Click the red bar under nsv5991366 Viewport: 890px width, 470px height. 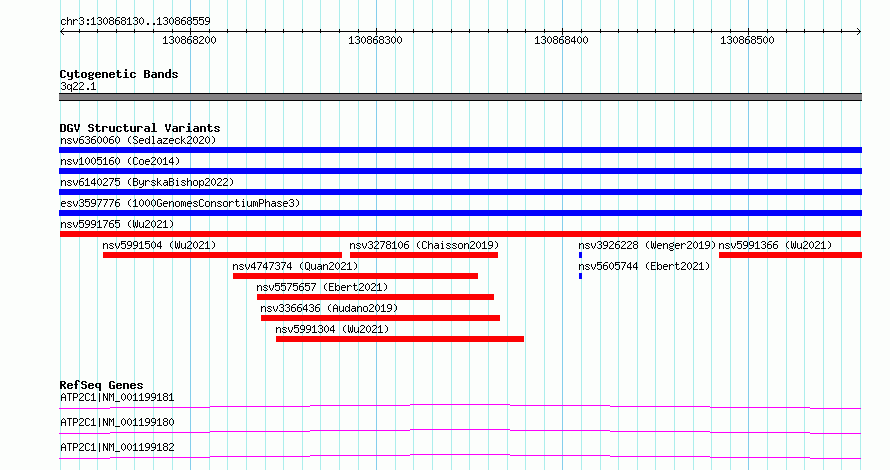point(790,255)
